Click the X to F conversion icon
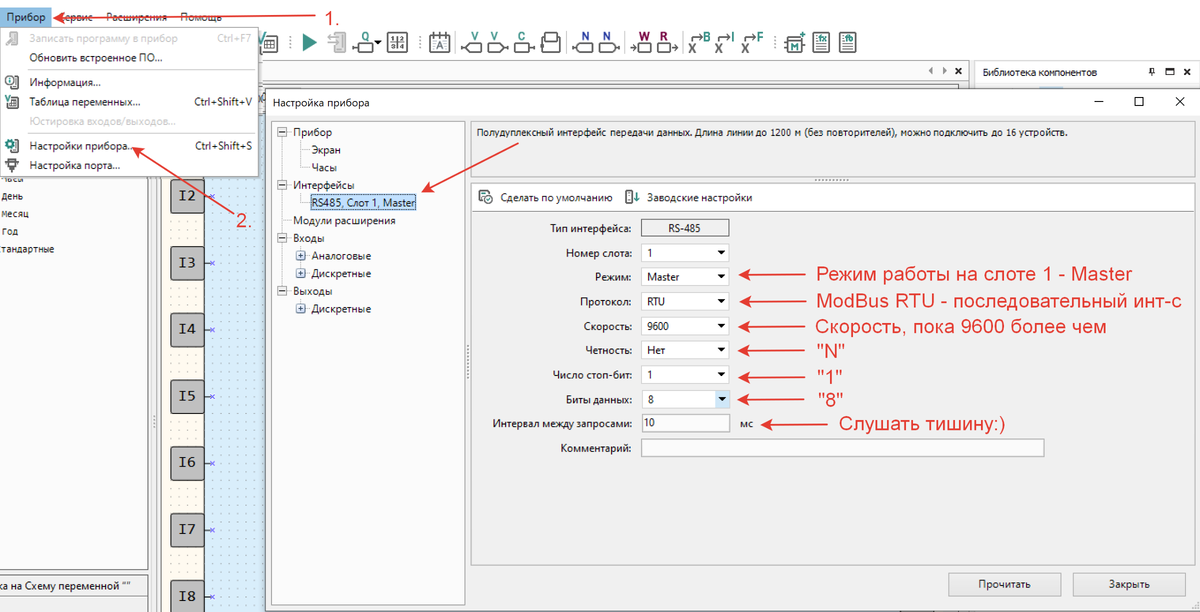This screenshot has width=1200, height=612. pos(753,42)
